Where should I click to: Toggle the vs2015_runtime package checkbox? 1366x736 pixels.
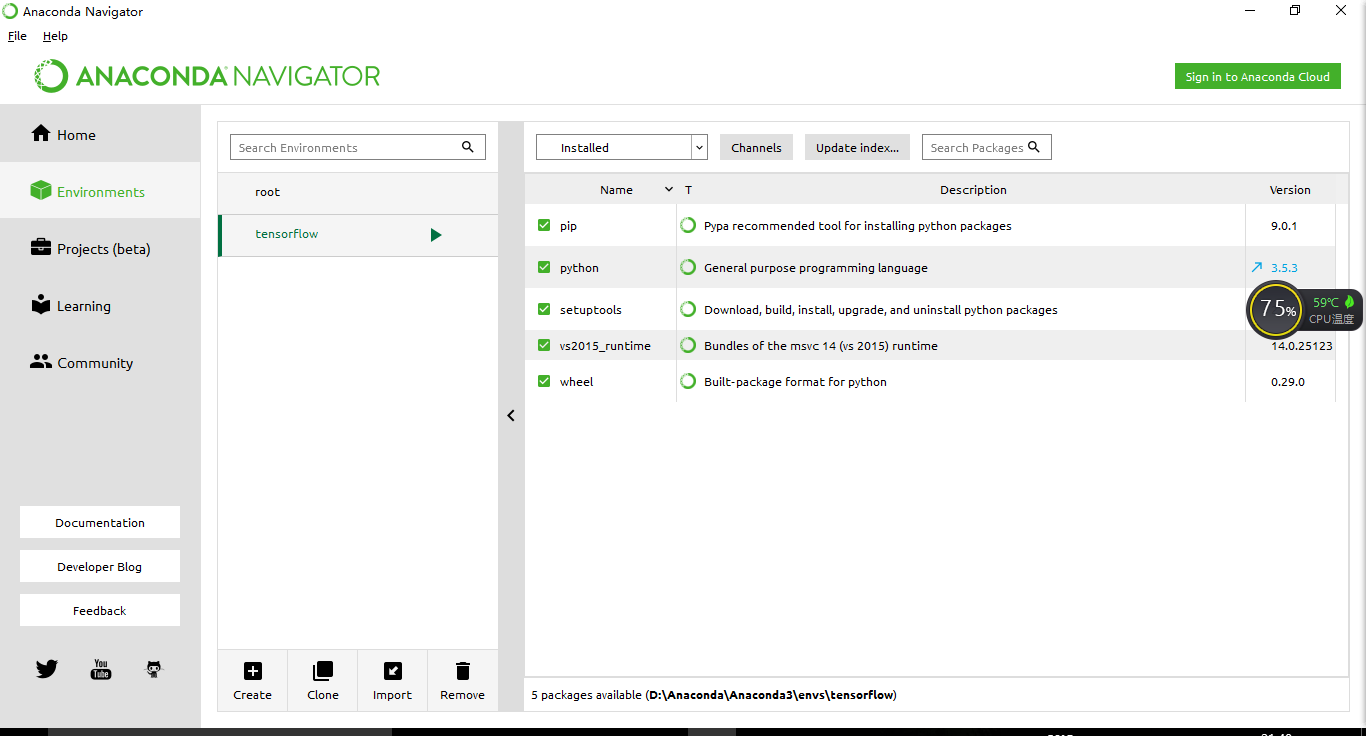point(544,345)
